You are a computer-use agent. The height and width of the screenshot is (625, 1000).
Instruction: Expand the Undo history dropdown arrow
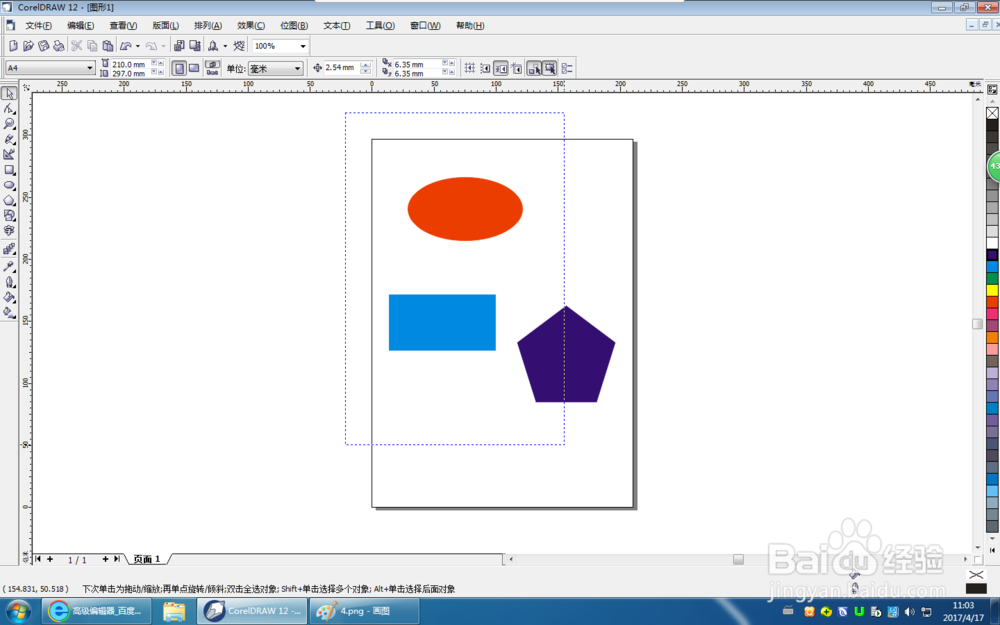tap(138, 46)
